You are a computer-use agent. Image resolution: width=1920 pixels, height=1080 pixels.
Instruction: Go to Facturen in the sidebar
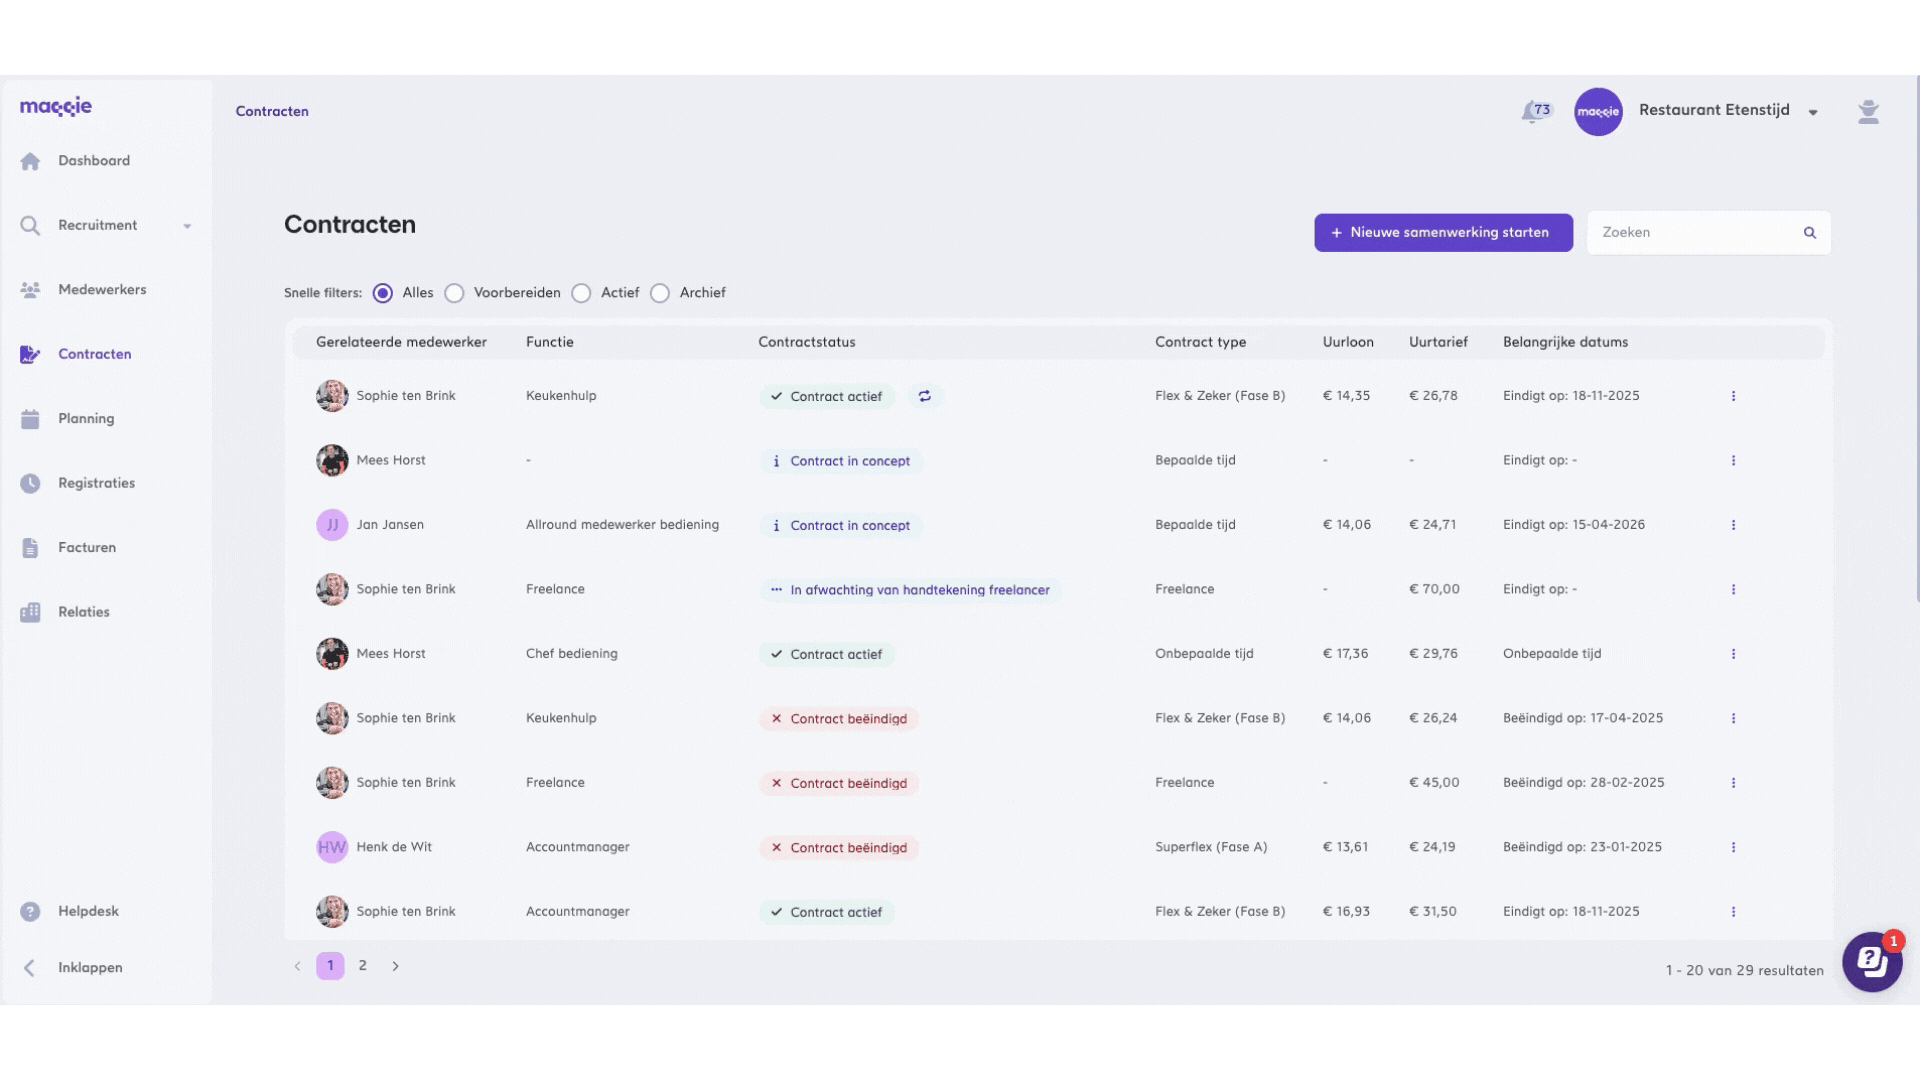[x=87, y=548]
